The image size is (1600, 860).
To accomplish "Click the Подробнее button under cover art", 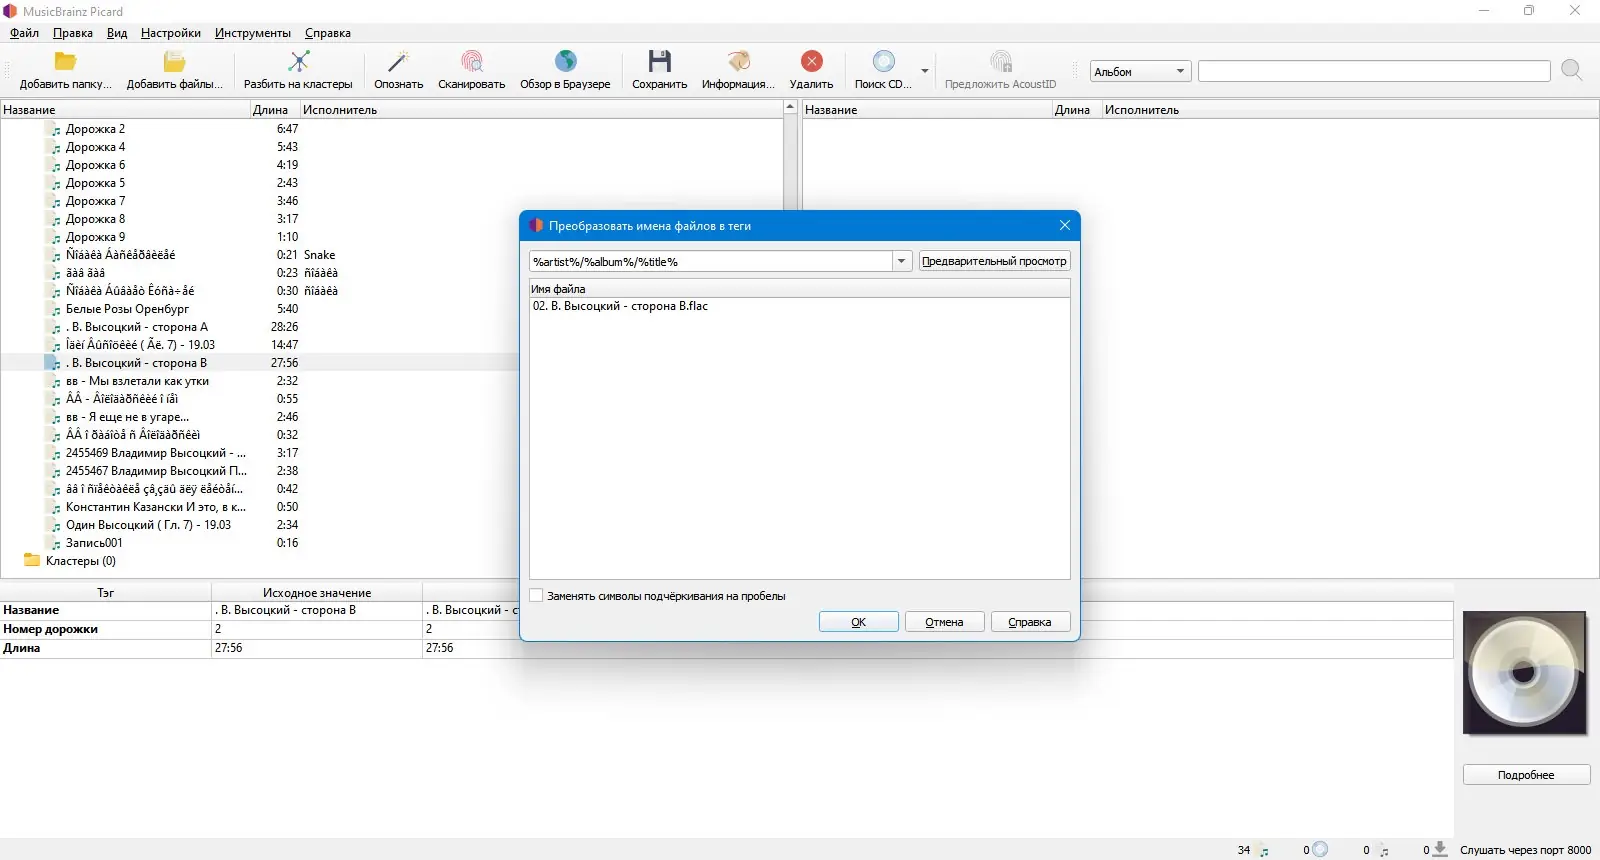I will (1526, 775).
